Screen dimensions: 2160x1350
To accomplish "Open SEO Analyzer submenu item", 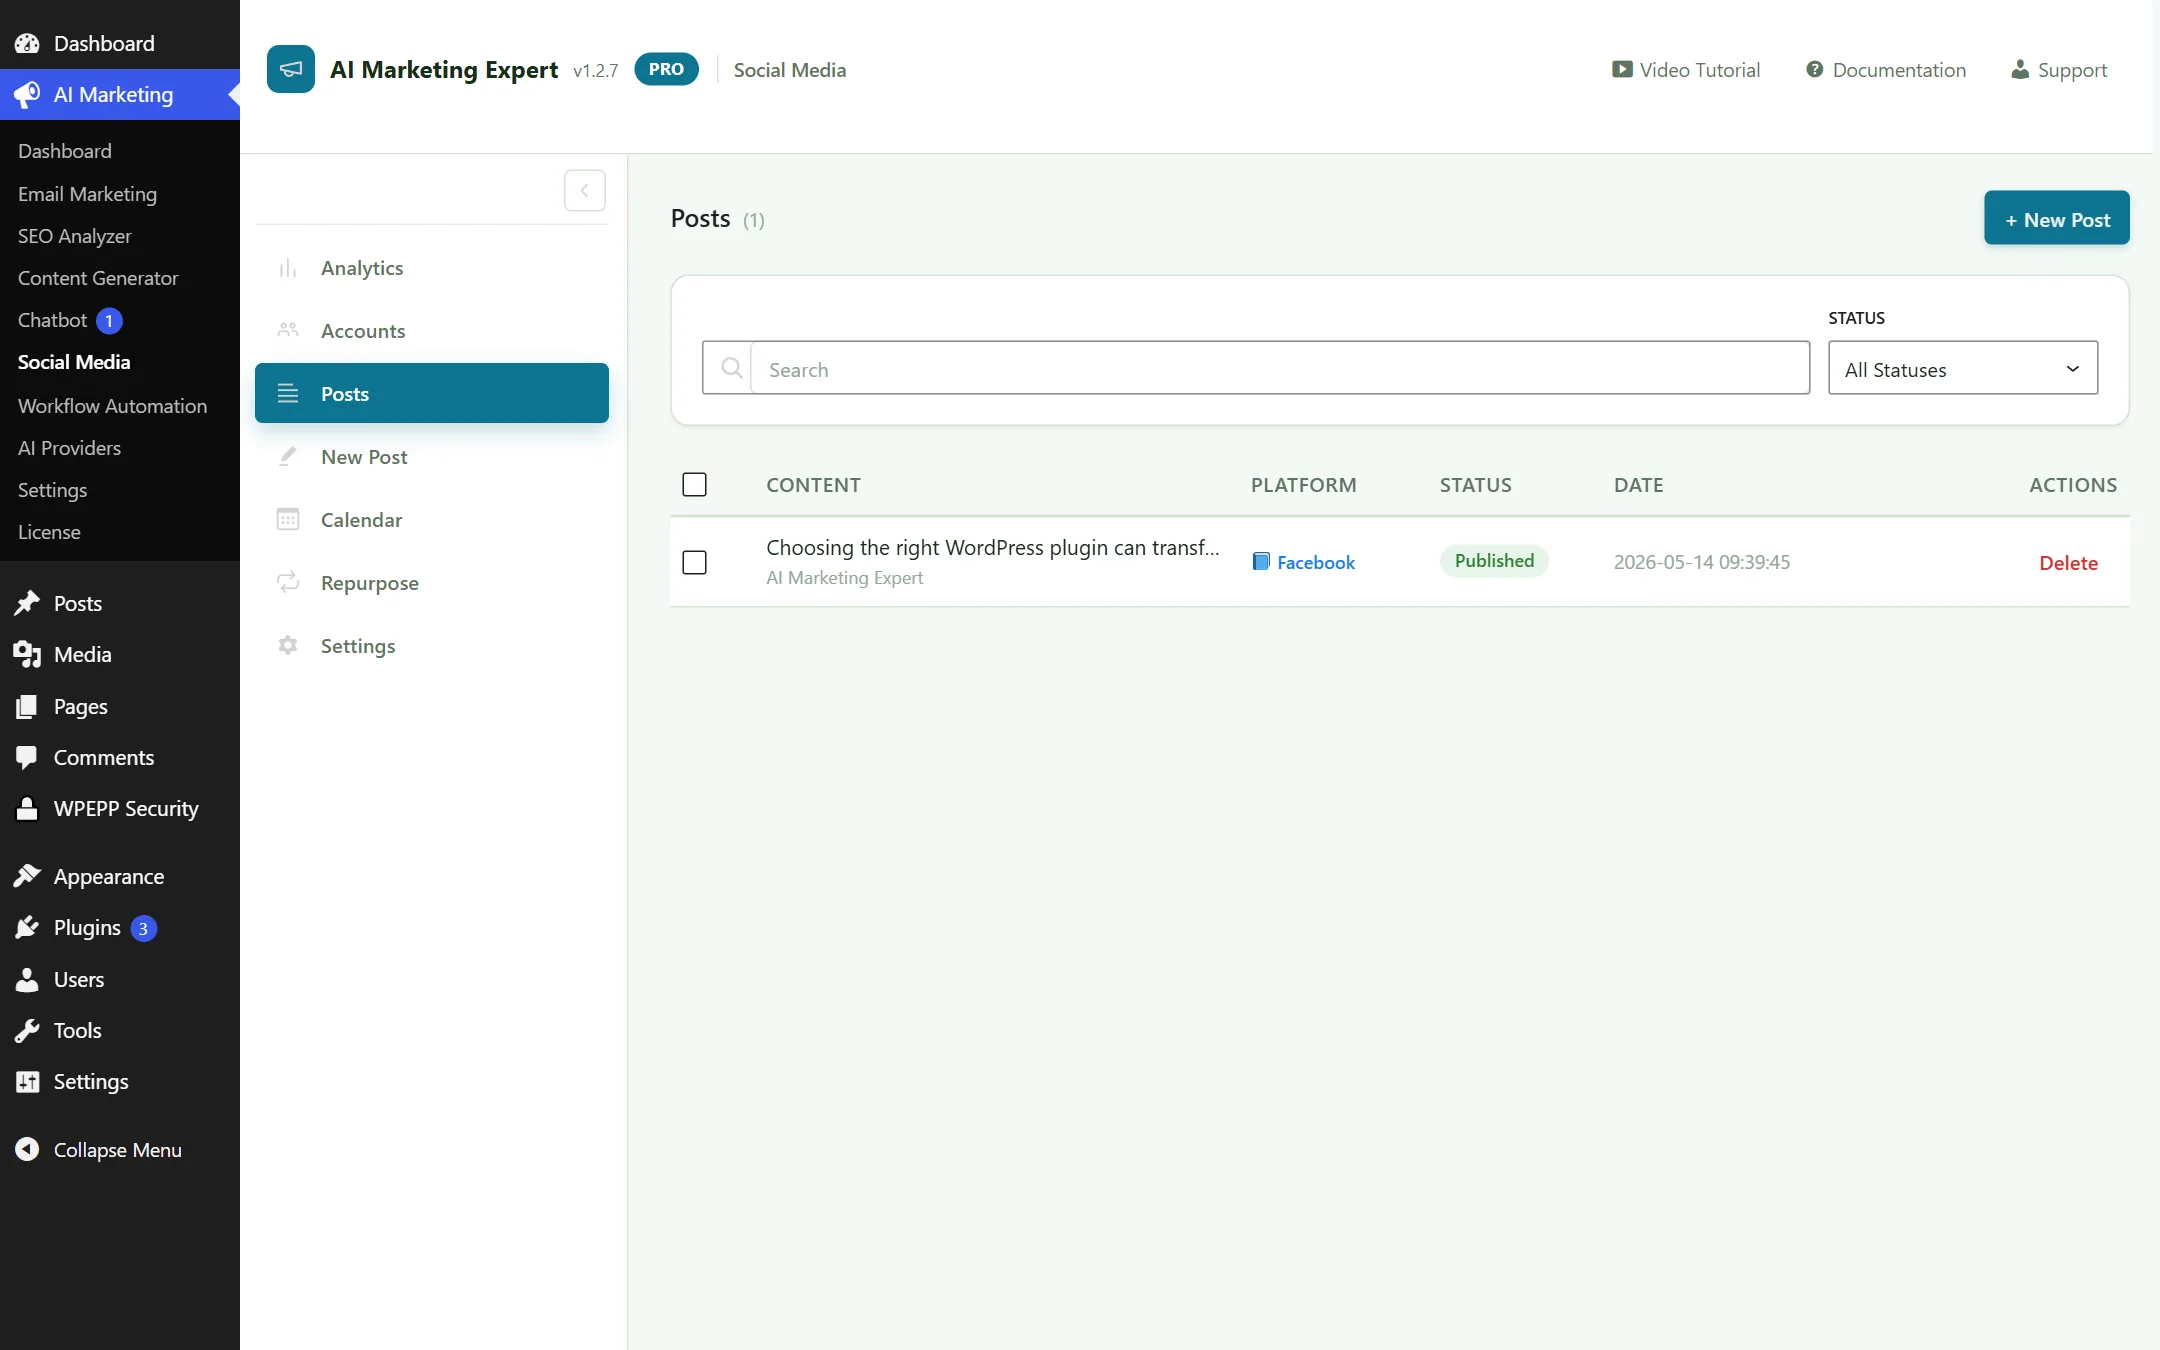I will 75,236.
